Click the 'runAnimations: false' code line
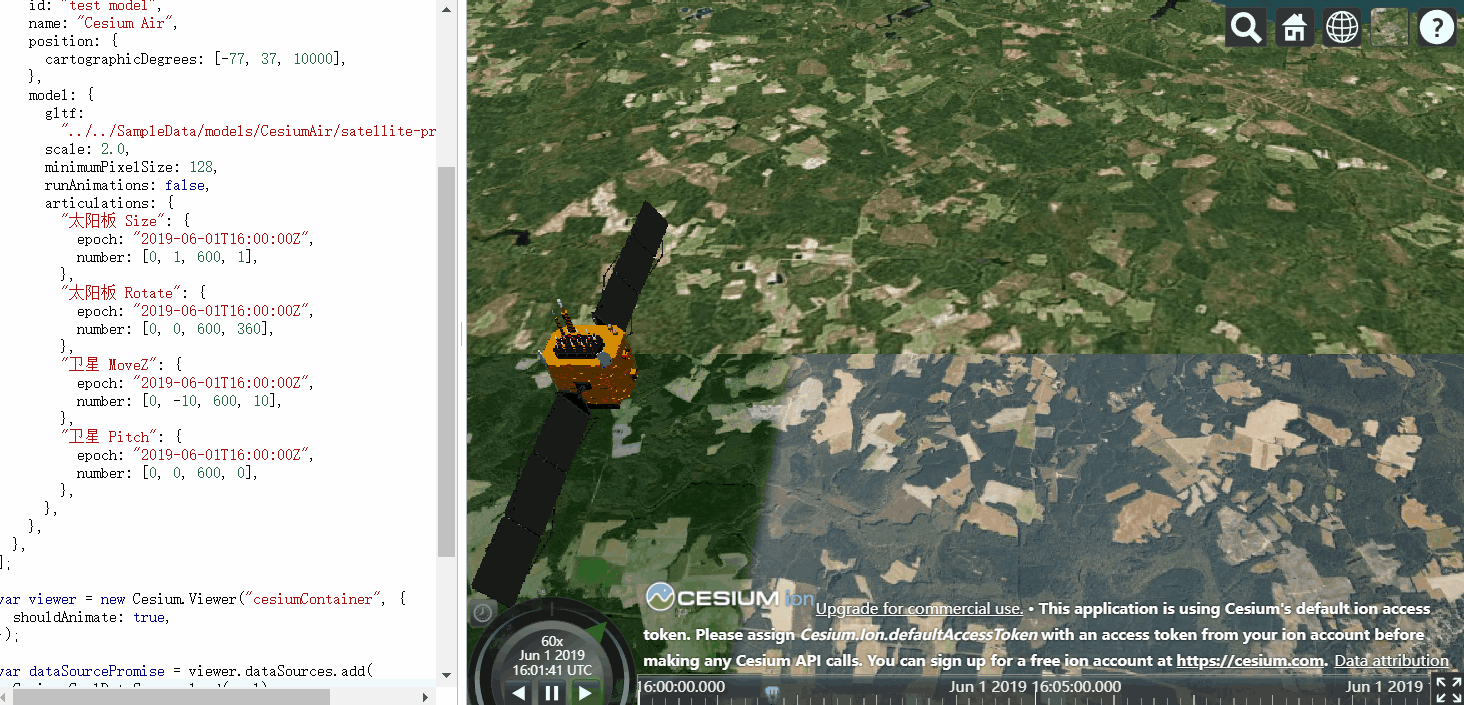1464x705 pixels. [127, 185]
